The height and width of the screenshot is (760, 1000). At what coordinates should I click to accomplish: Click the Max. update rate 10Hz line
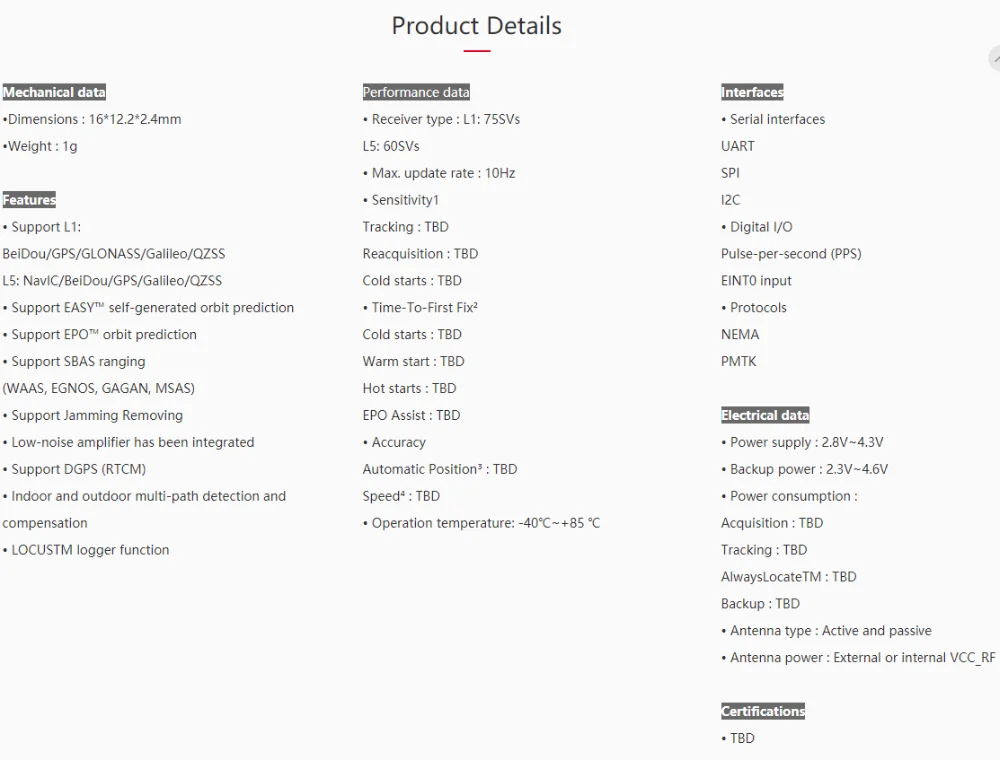click(439, 173)
